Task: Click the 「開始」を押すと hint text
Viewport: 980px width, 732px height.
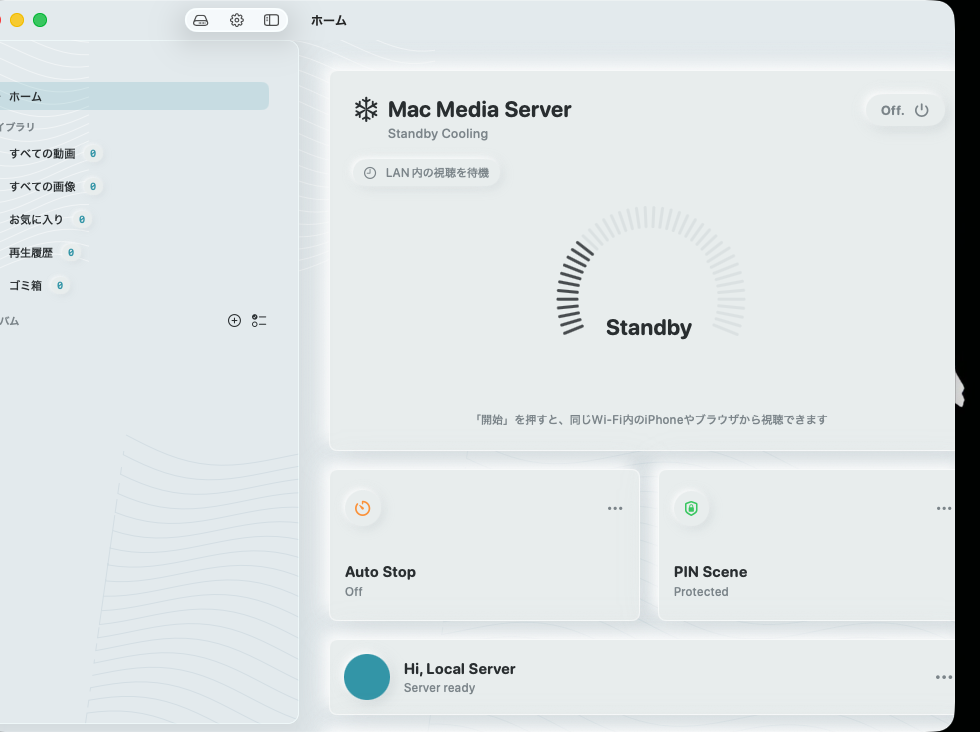Action: click(x=650, y=419)
